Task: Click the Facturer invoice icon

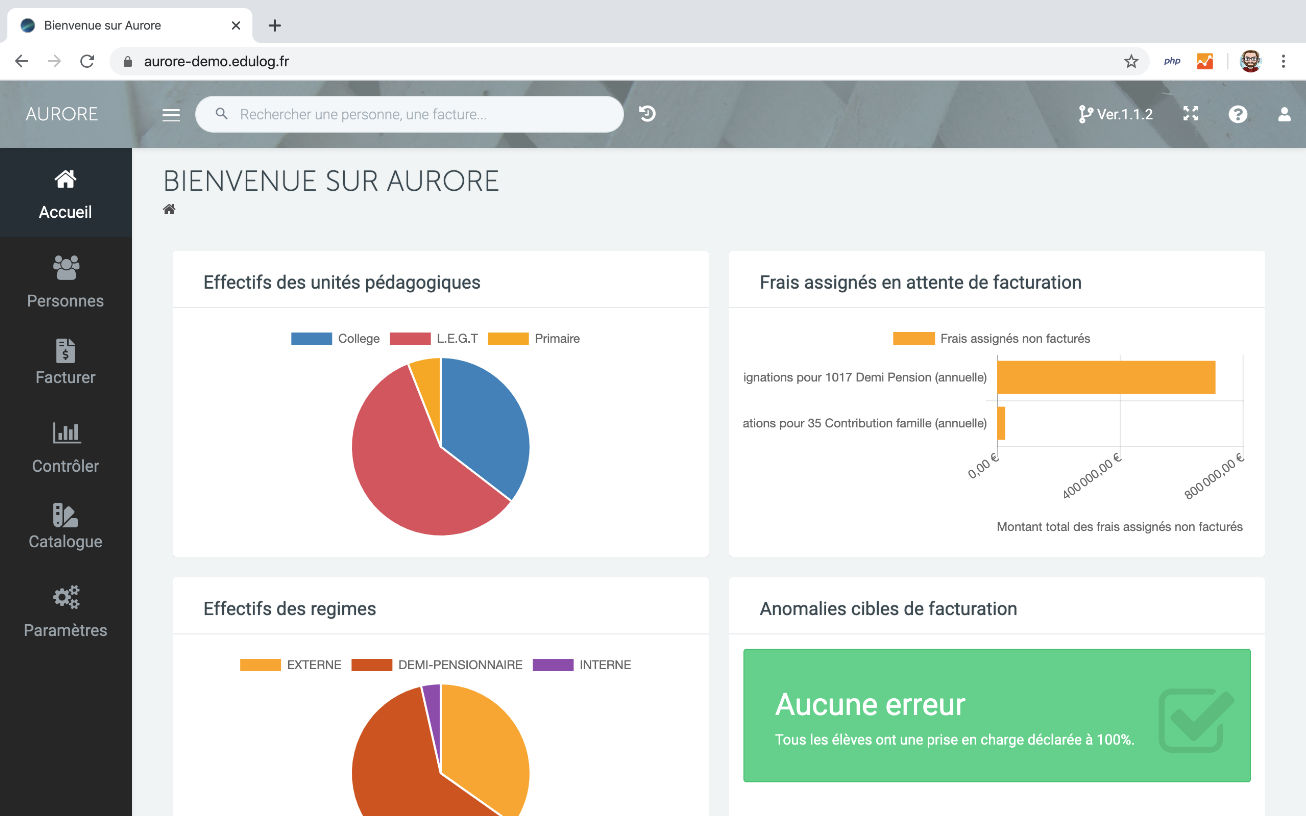Action: point(65,350)
